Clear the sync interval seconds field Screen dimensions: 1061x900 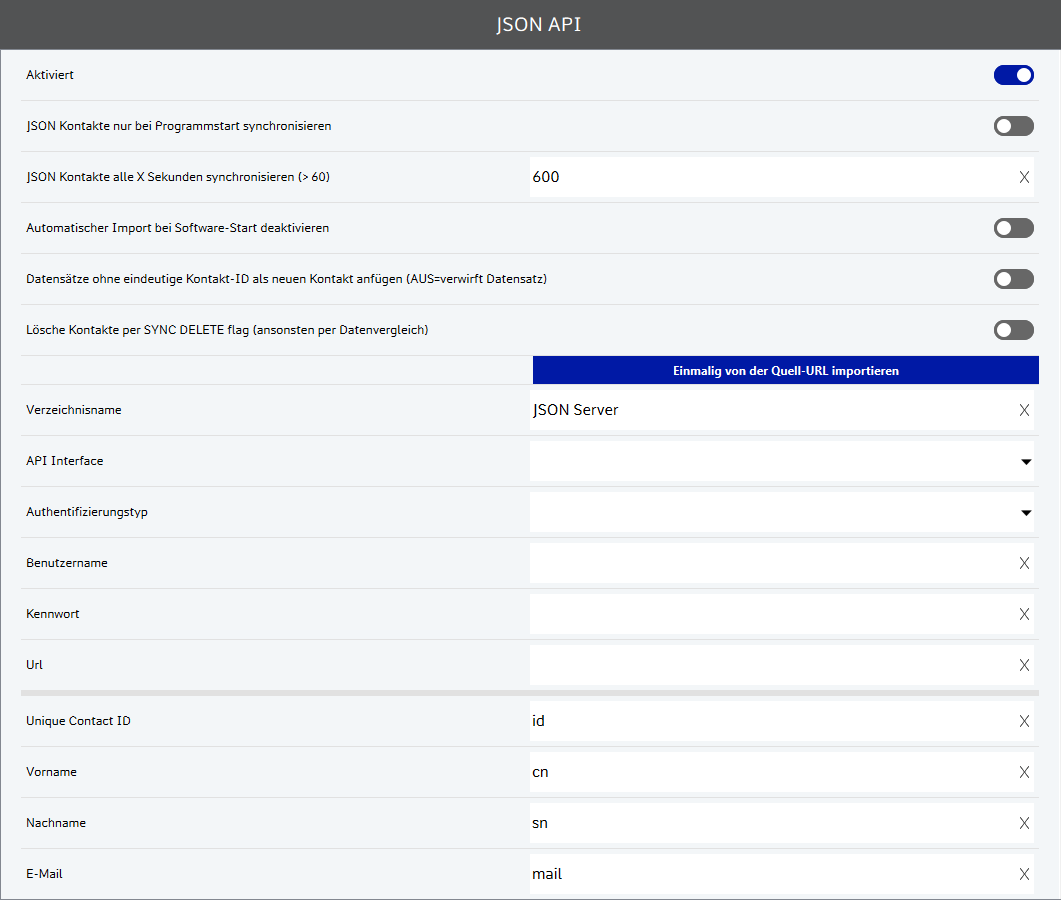coord(1024,177)
